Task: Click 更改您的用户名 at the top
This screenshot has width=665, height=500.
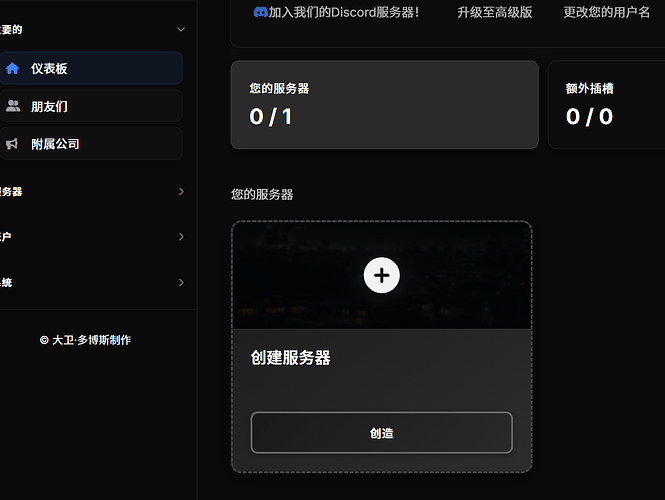Action: pos(606,13)
